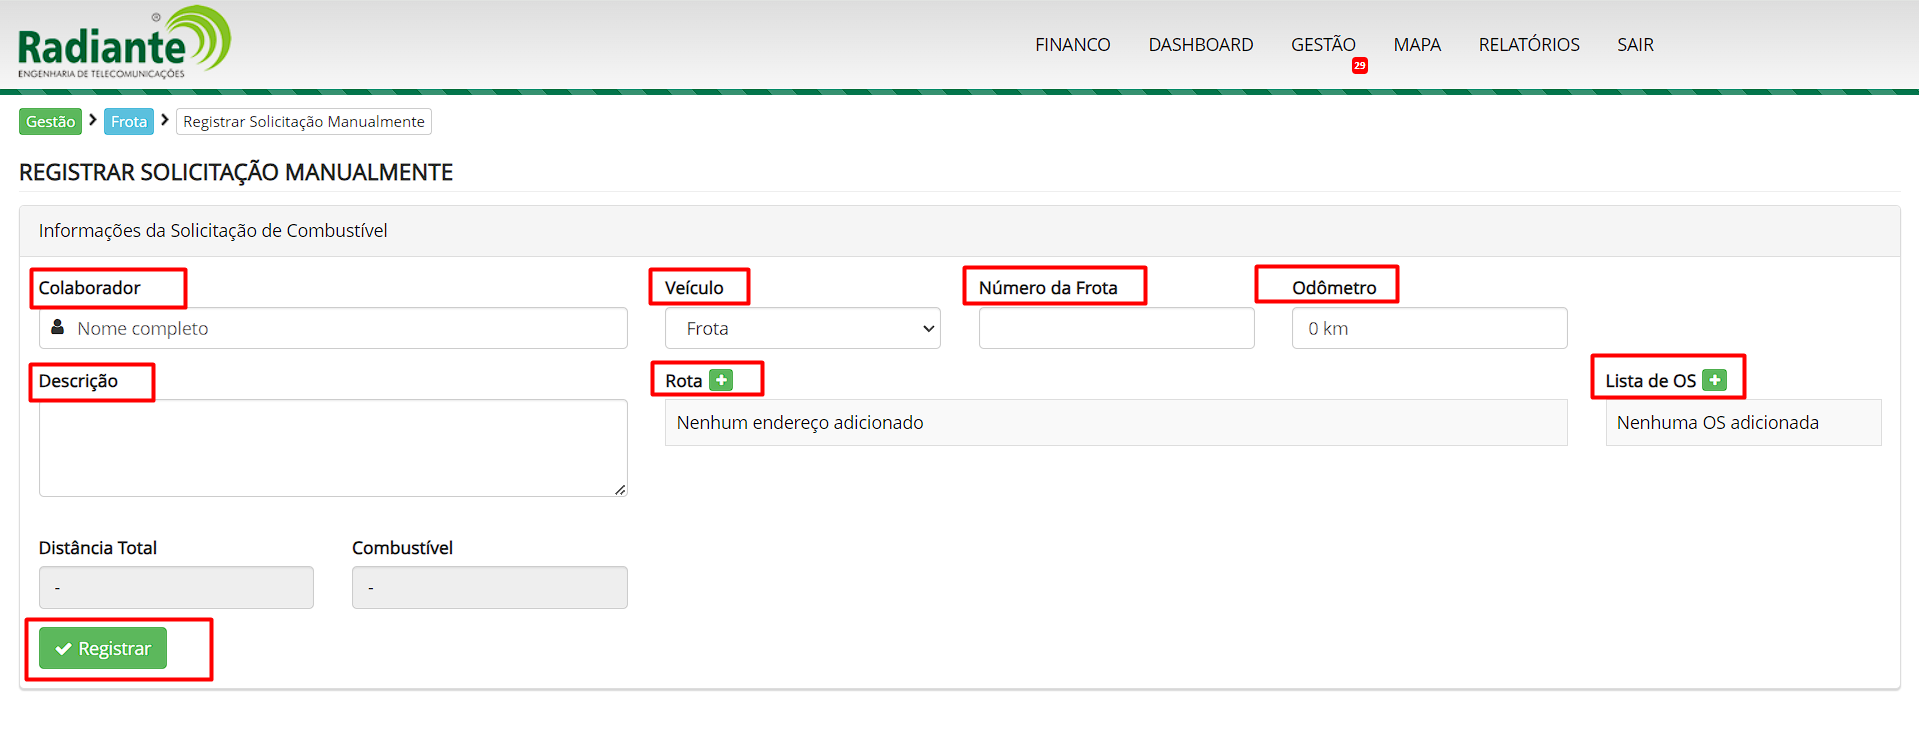Open the GESTÃO menu
The width and height of the screenshot is (1919, 750).
click(x=1322, y=45)
